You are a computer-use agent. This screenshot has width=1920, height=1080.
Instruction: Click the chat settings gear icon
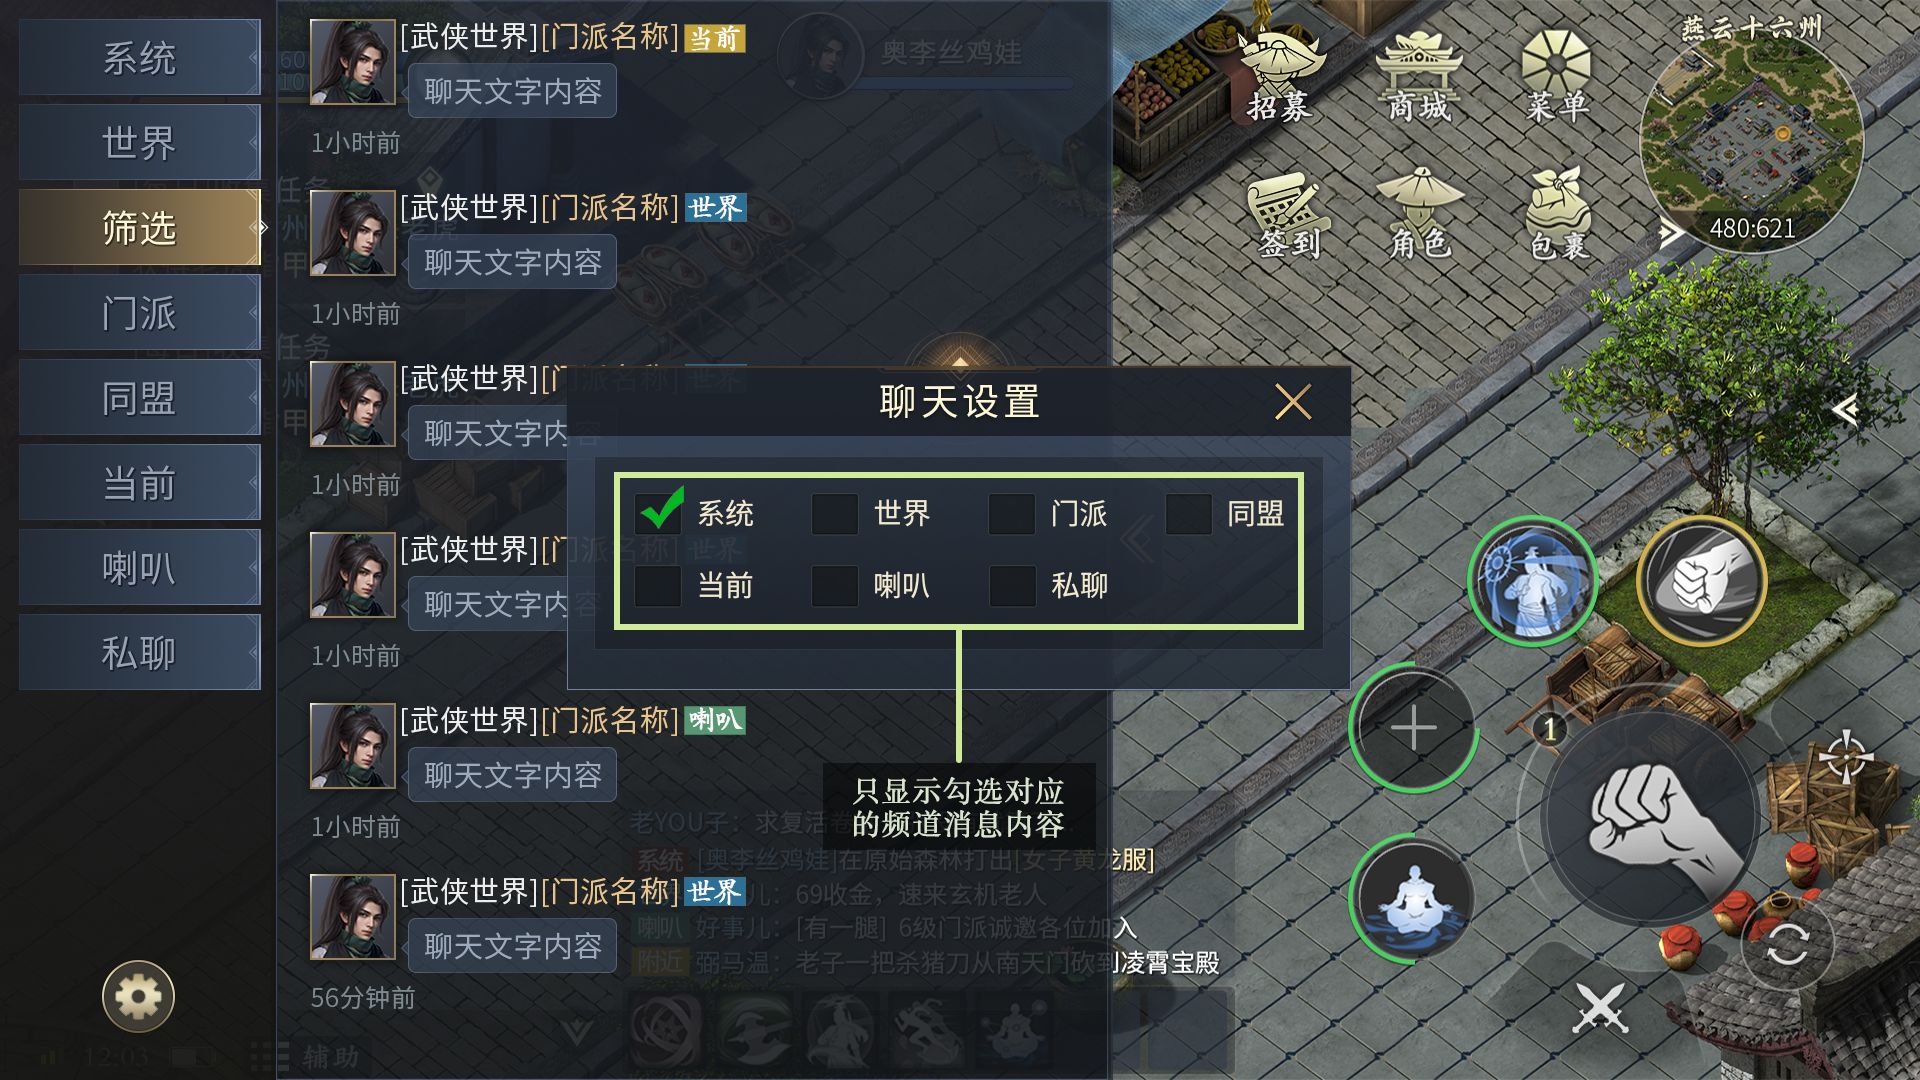point(138,996)
